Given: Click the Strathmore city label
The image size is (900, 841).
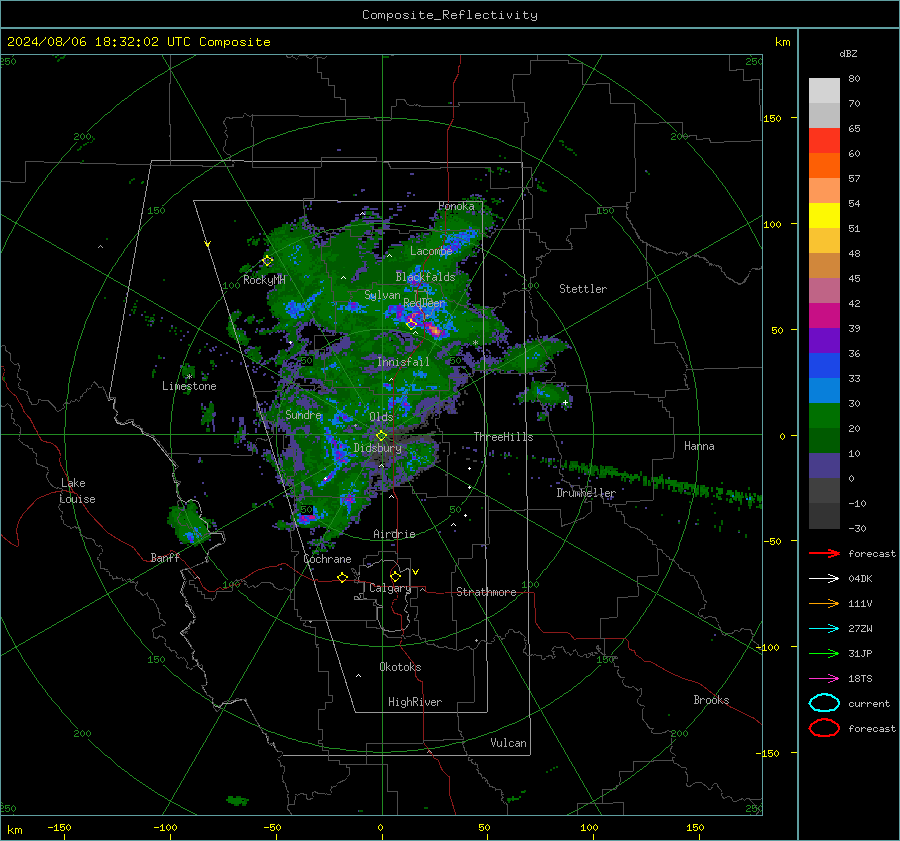Looking at the screenshot, I should [x=486, y=592].
